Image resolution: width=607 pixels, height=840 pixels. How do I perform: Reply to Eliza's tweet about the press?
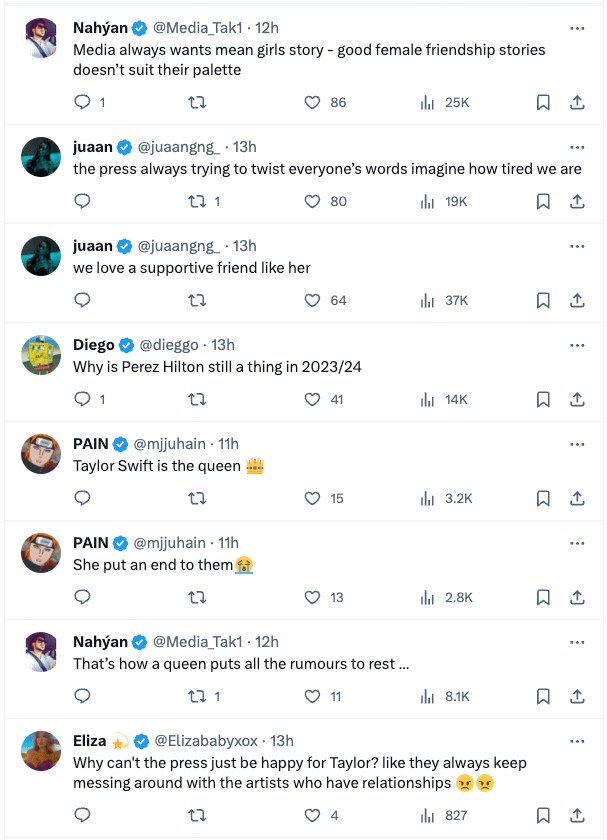83,815
